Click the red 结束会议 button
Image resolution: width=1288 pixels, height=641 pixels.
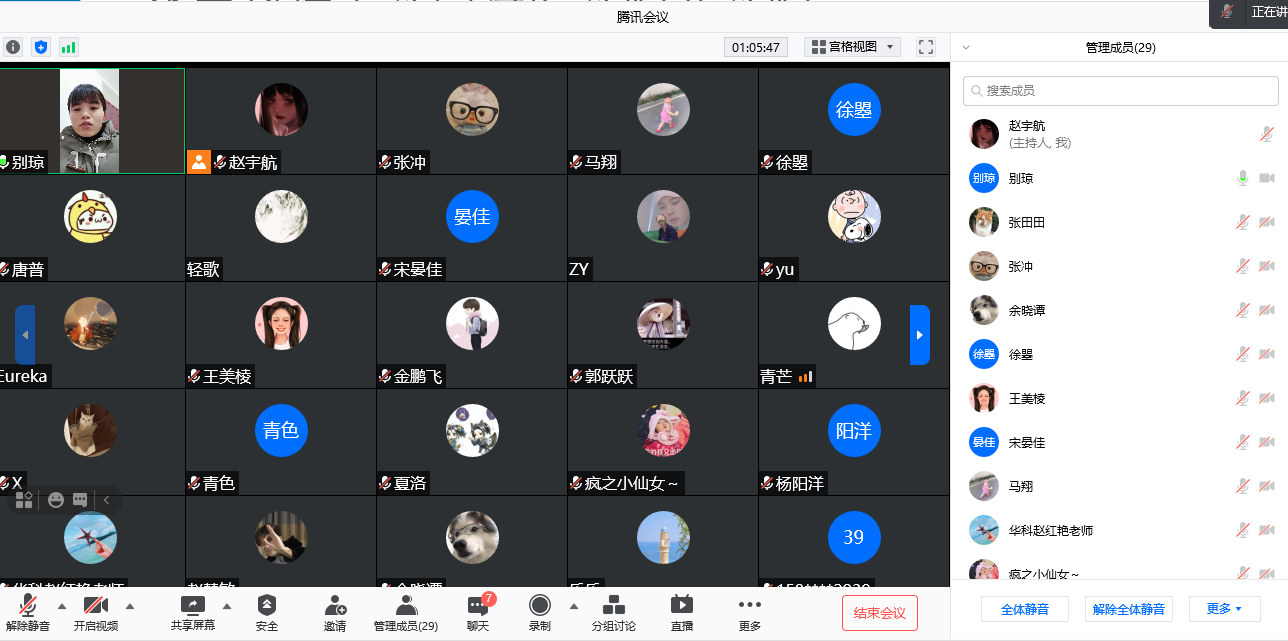click(880, 613)
